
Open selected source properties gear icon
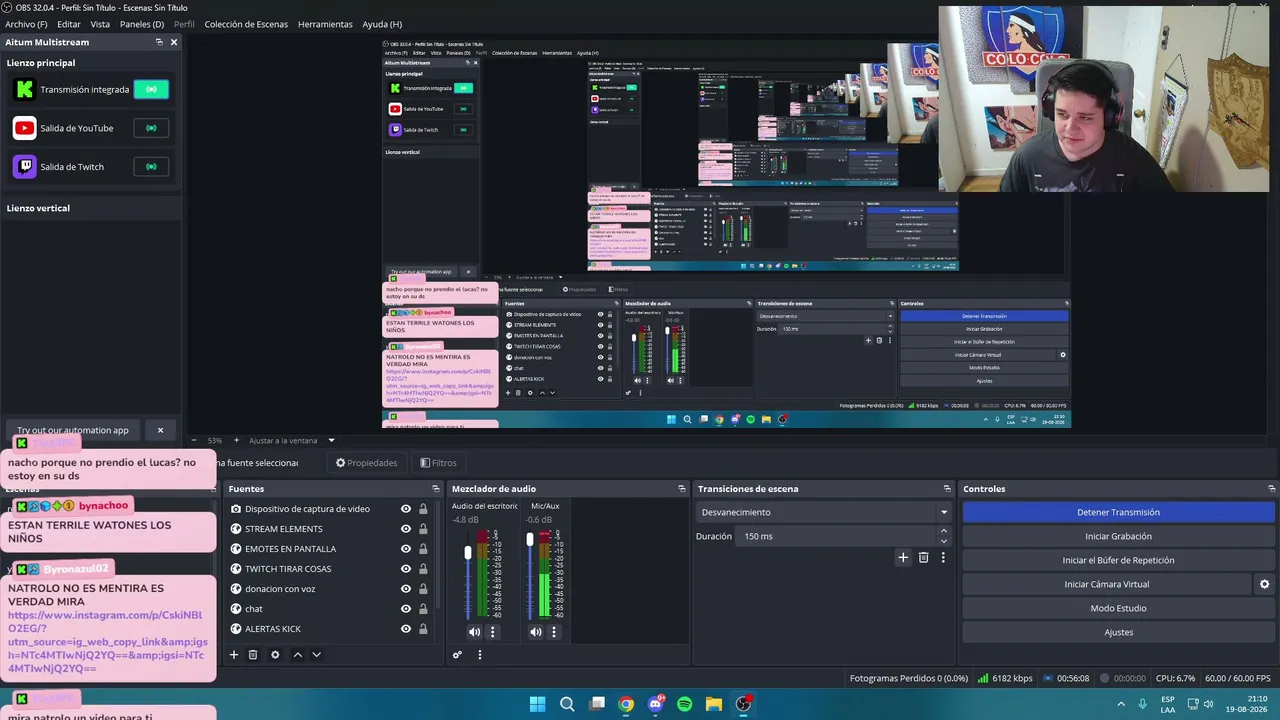275,655
